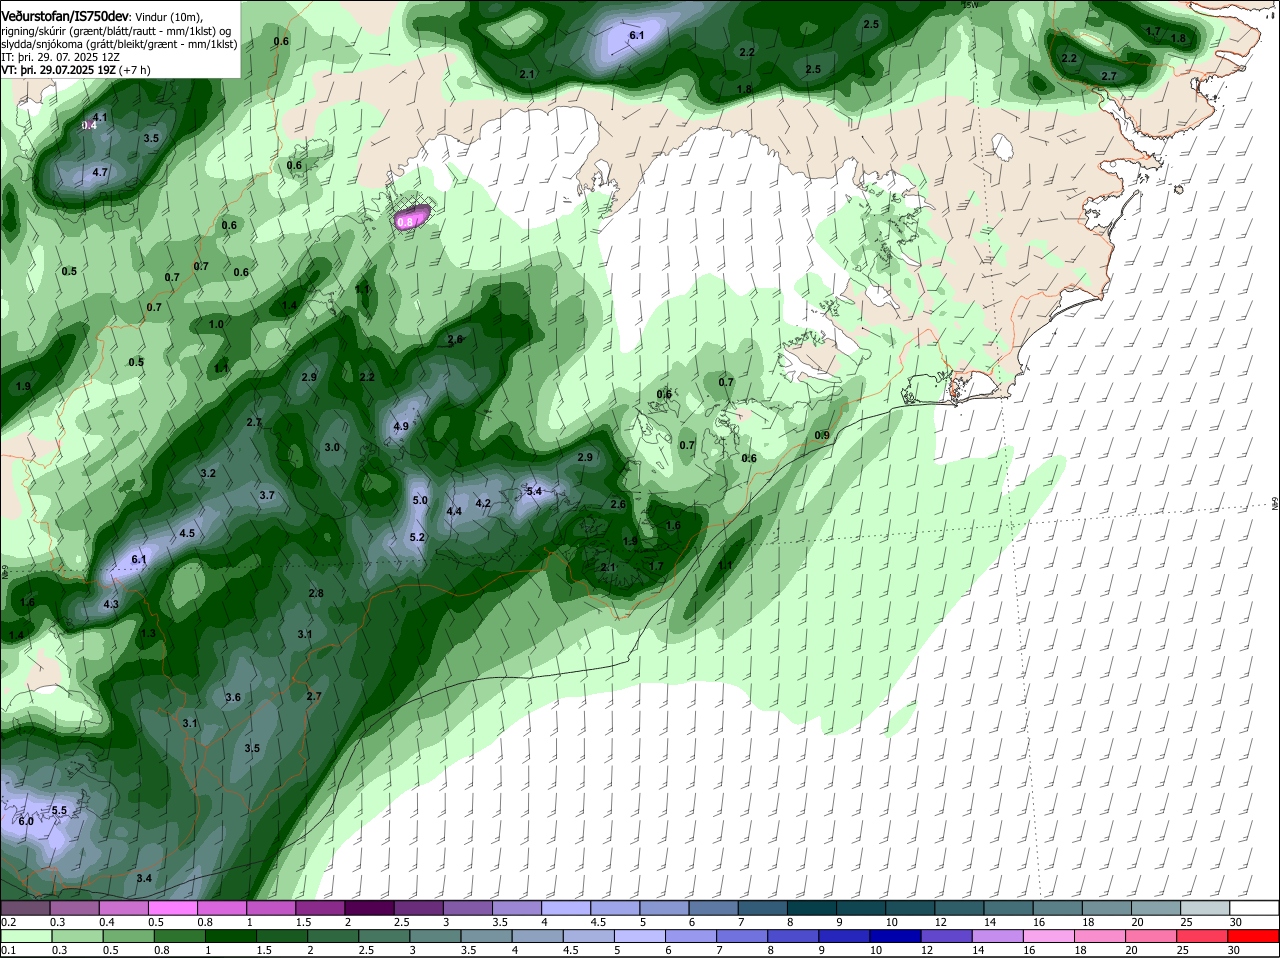Click the precipitation value 3.4 on the map
Image resolution: width=1280 pixels, height=958 pixels.
(144, 878)
